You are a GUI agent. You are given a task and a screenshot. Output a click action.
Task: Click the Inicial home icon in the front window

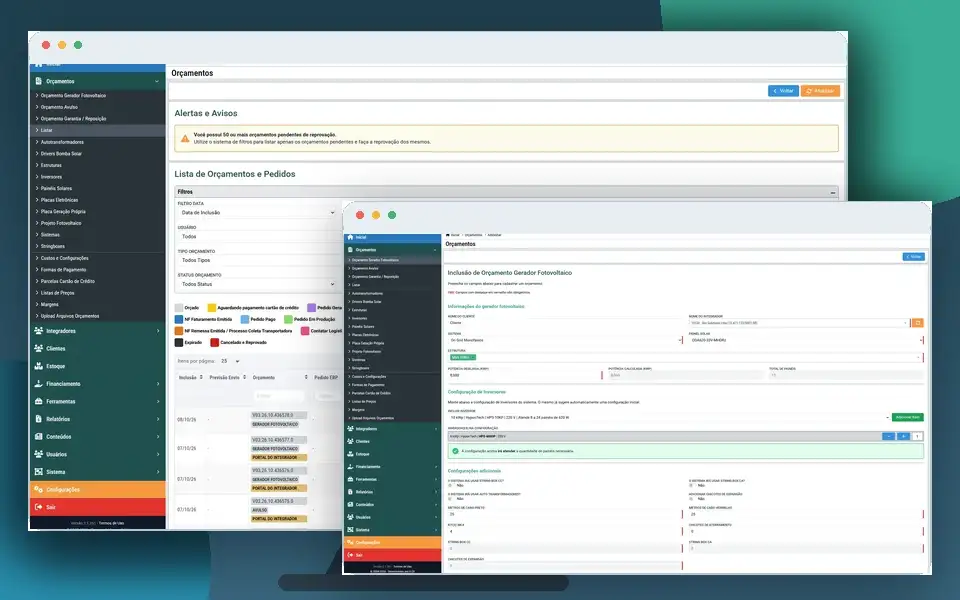point(350,237)
